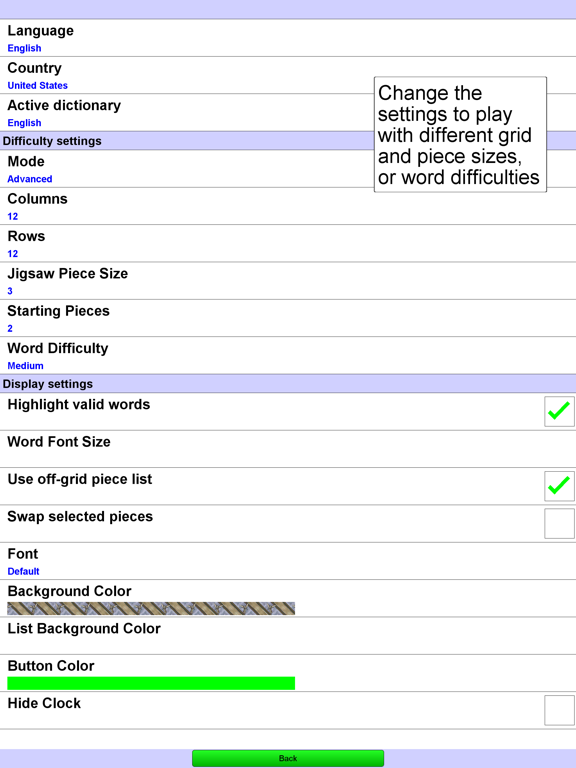Disable the Use off-grid piece list checkbox

[x=559, y=486]
